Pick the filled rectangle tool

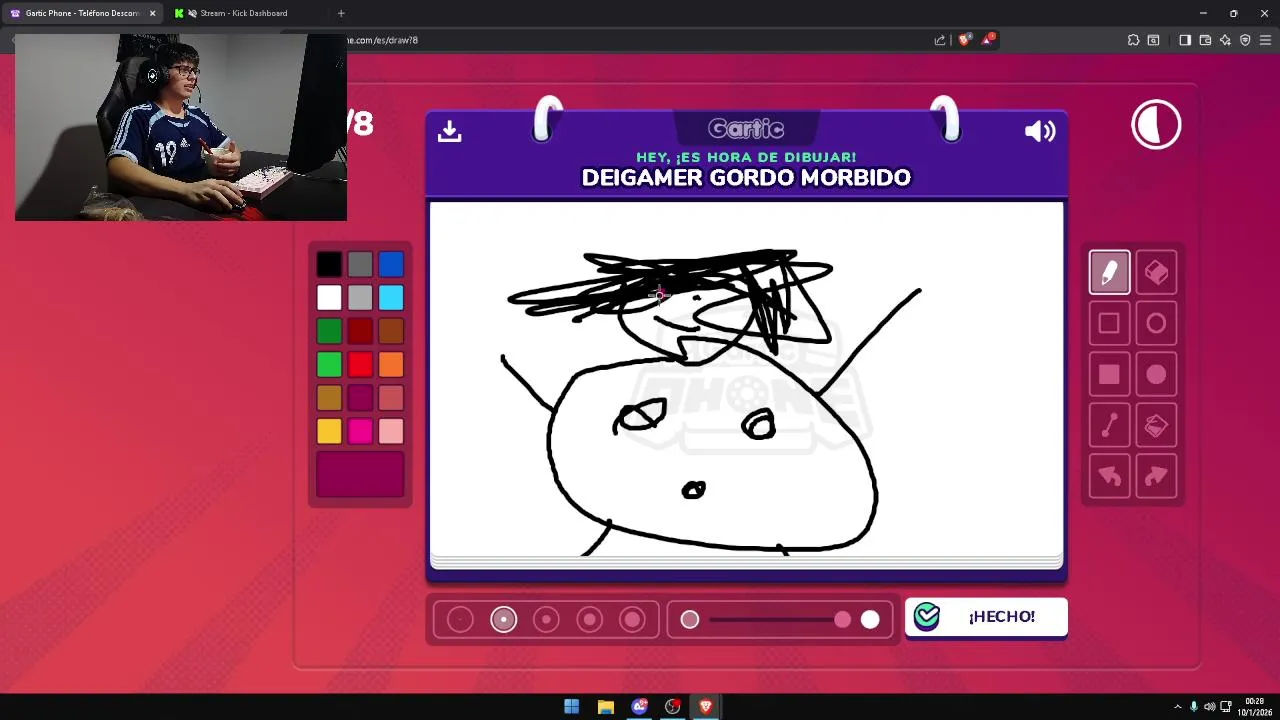[x=1109, y=374]
